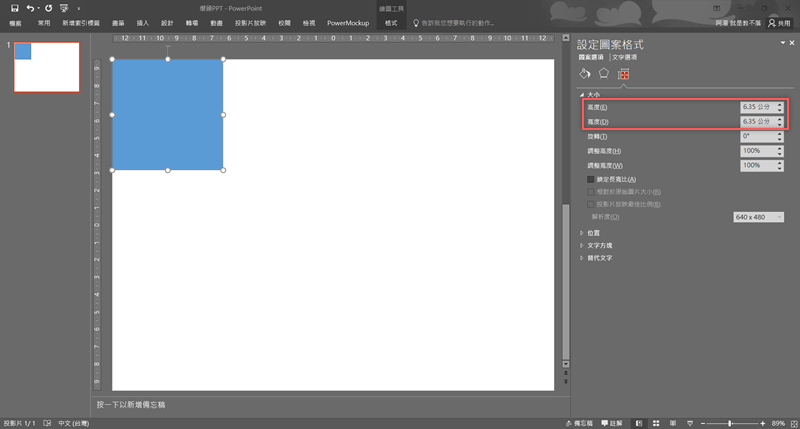This screenshot has height=429, width=800.
Task: Select slide 1 thumbnail
Action: [46, 67]
